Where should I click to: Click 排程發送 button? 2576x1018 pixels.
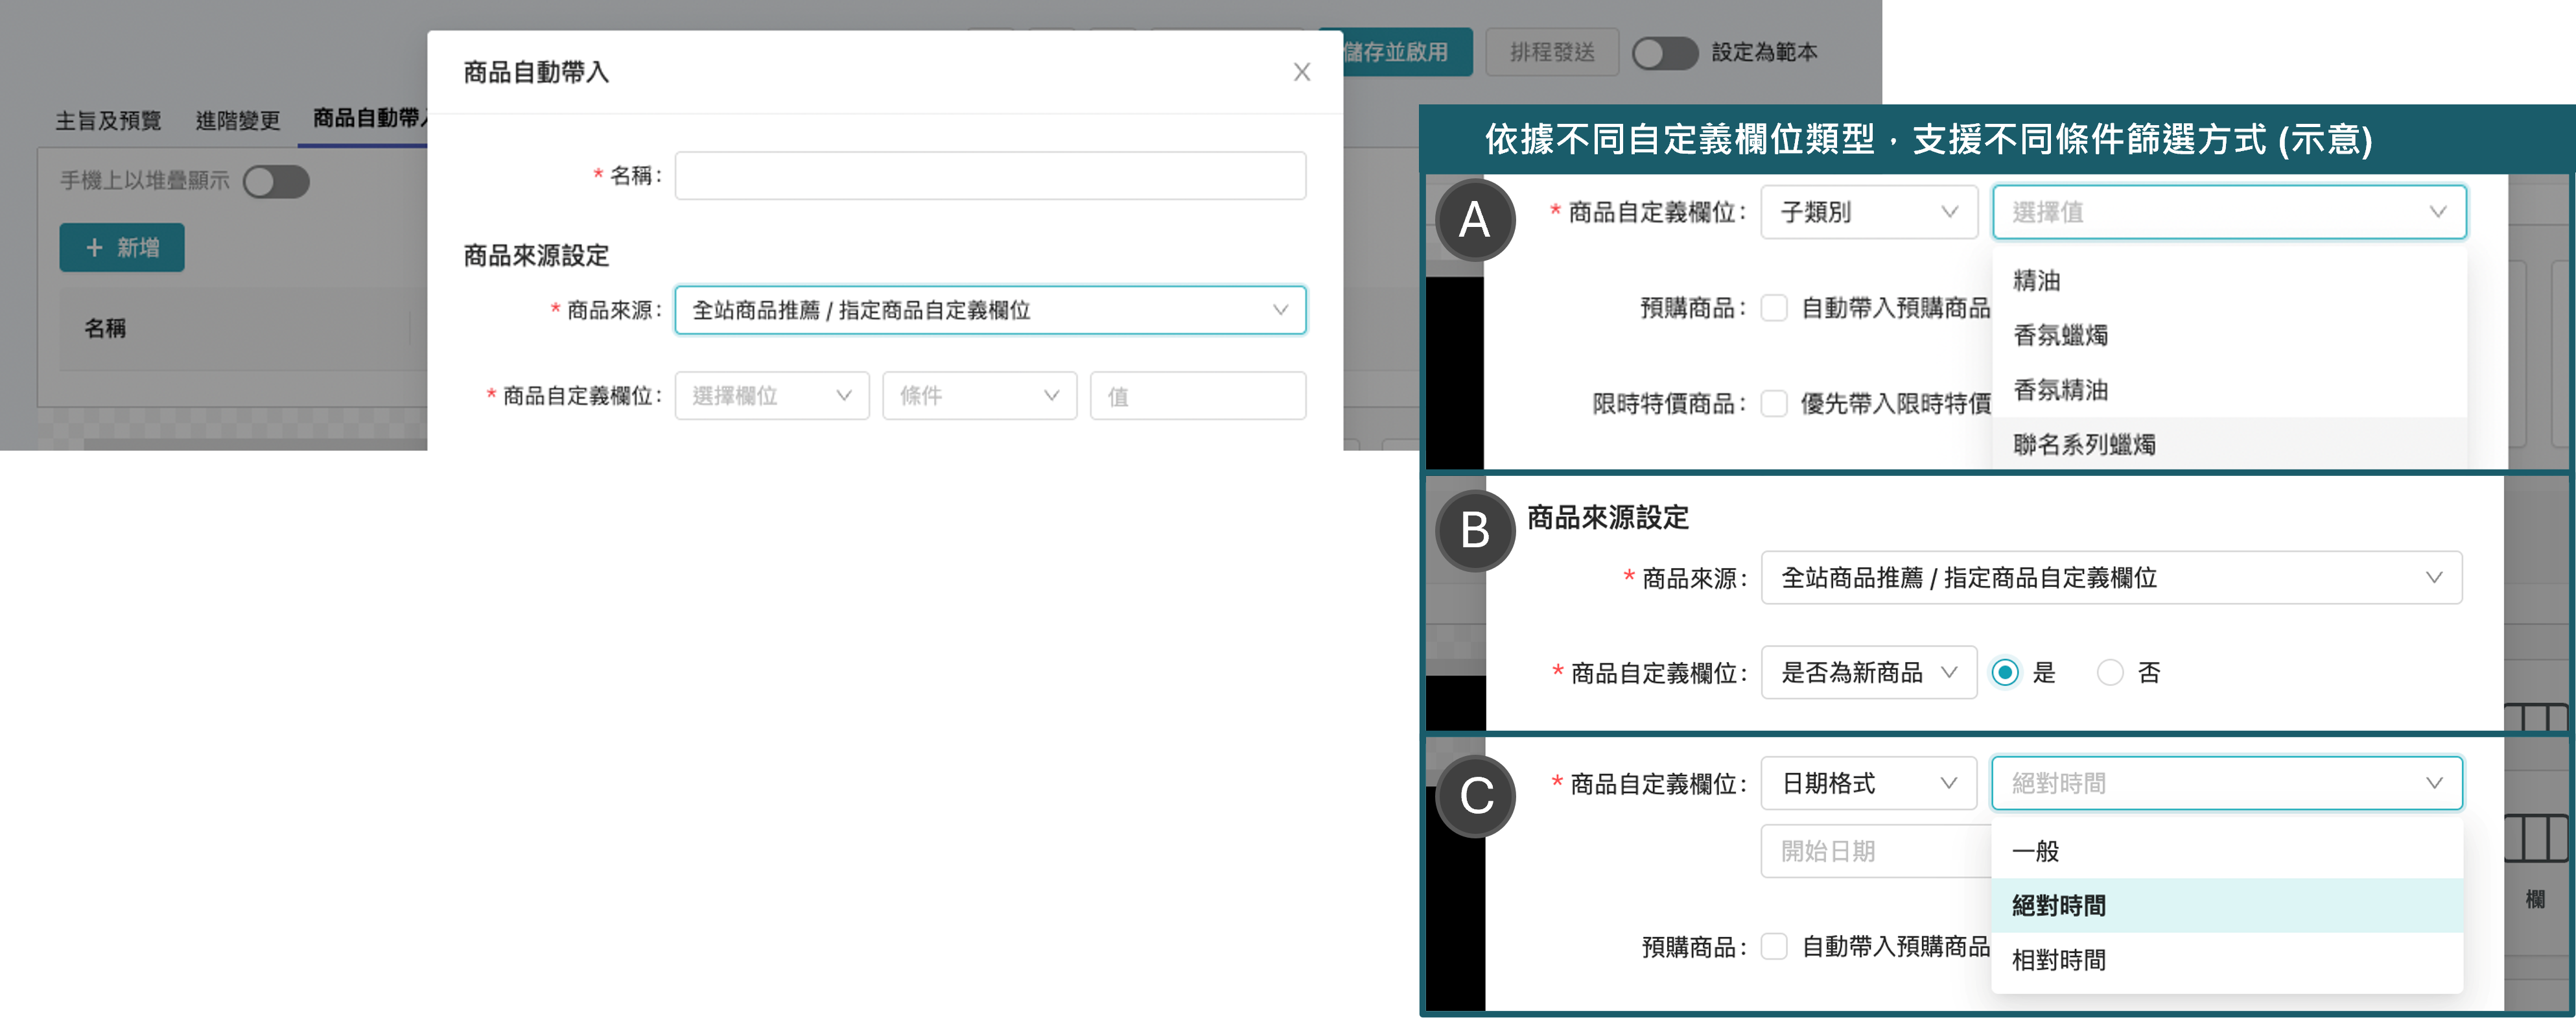(x=1552, y=52)
